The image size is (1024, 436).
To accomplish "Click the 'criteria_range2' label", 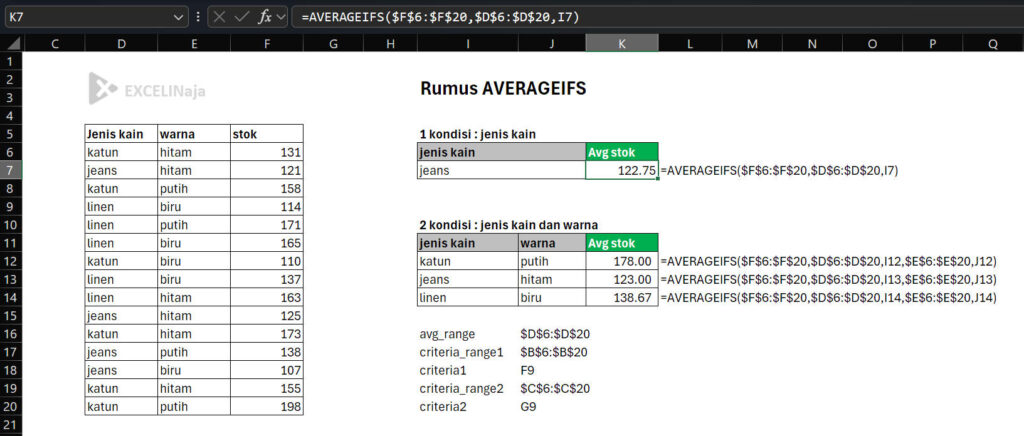I will coord(462,388).
